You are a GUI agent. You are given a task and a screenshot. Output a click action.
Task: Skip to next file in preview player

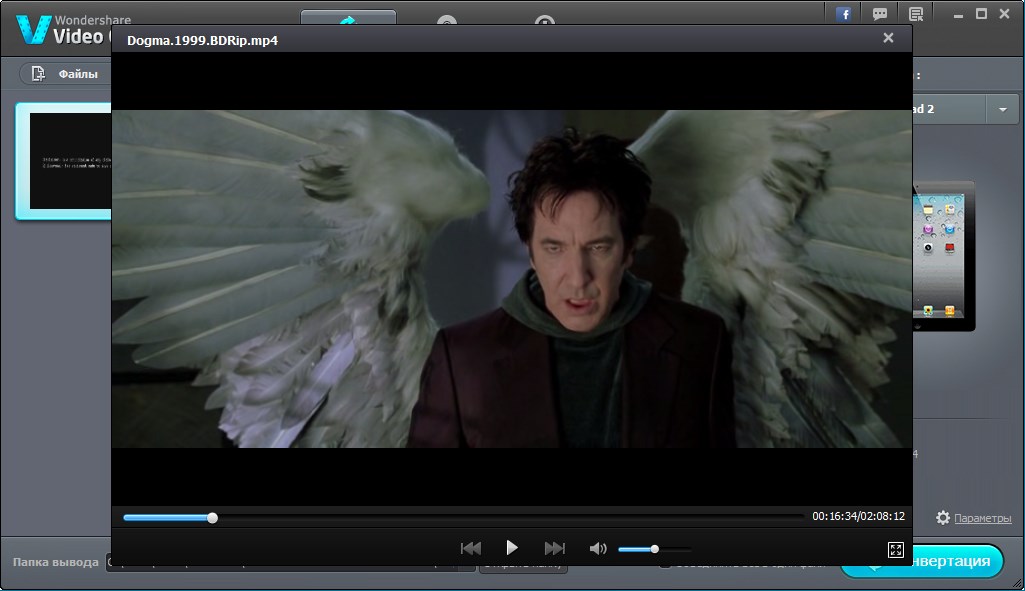(x=554, y=548)
